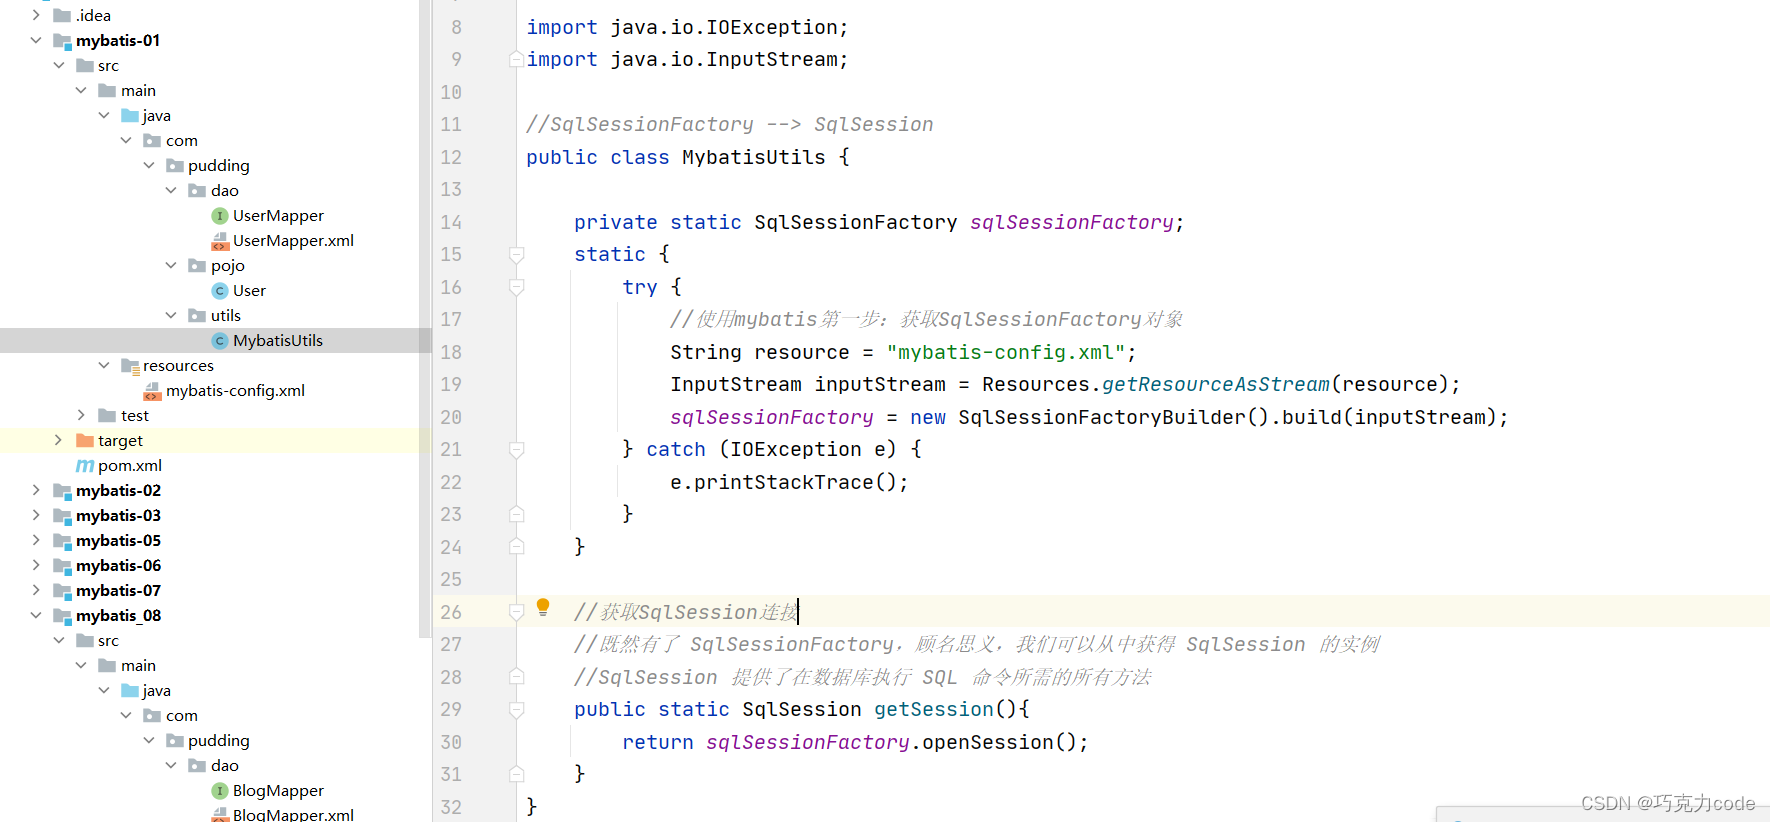The height and width of the screenshot is (822, 1770).
Task: Toggle fold end marker at line 23
Action: tap(517, 514)
